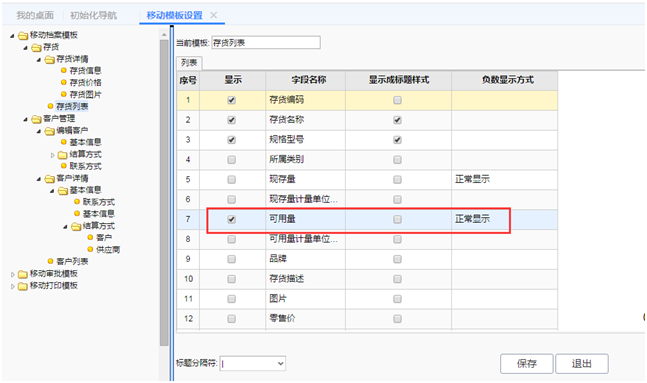Check 显示 for 现存量 row

[x=231, y=180]
